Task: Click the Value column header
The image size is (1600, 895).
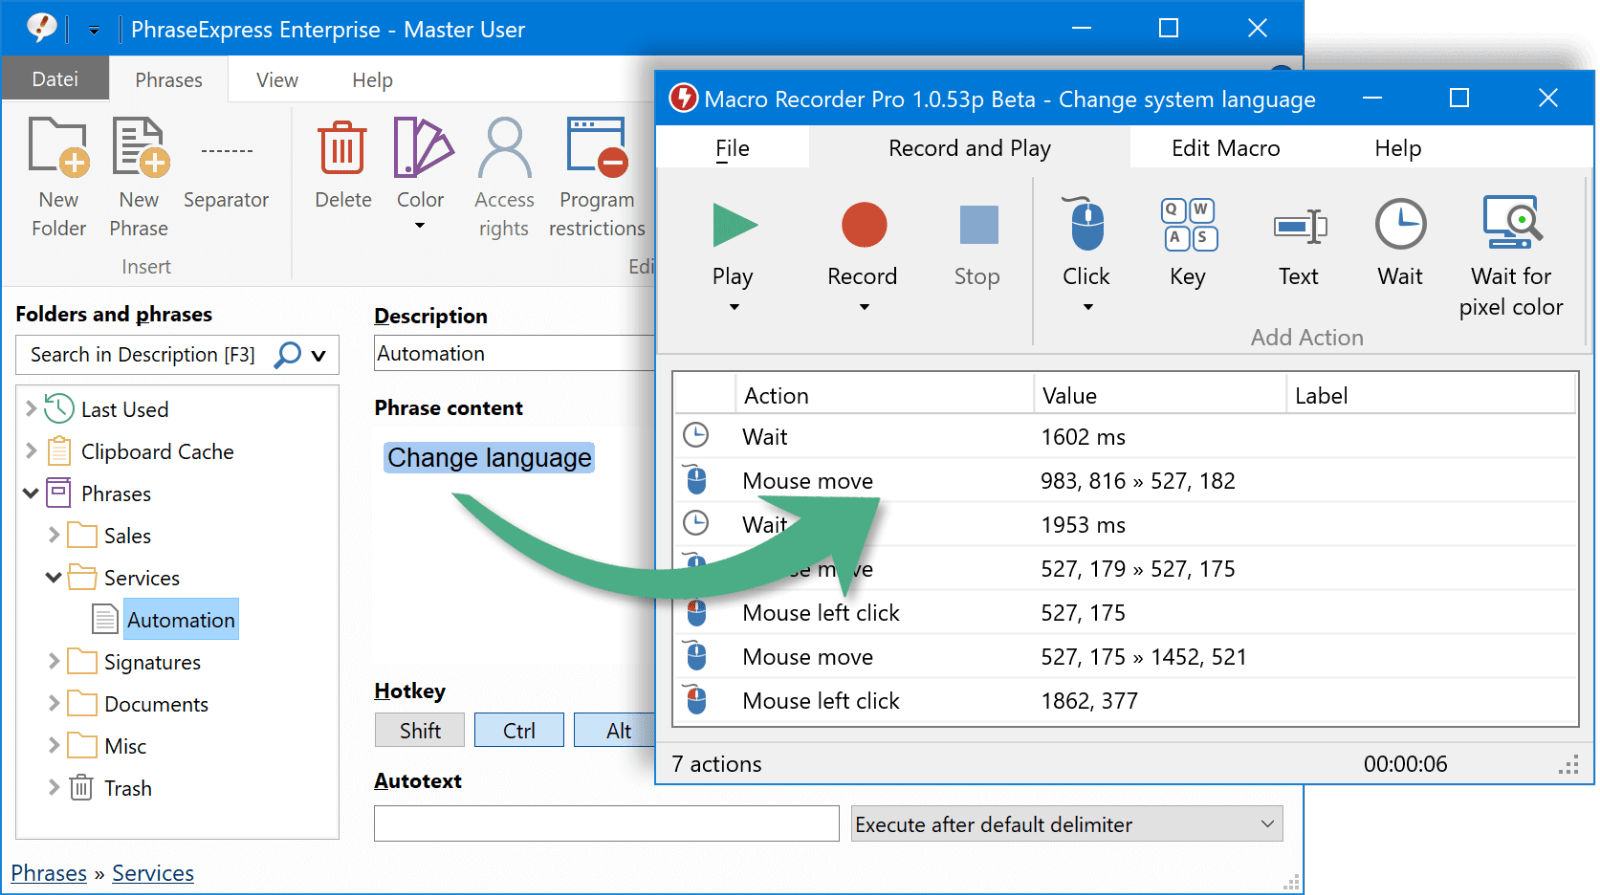Action: point(1160,395)
